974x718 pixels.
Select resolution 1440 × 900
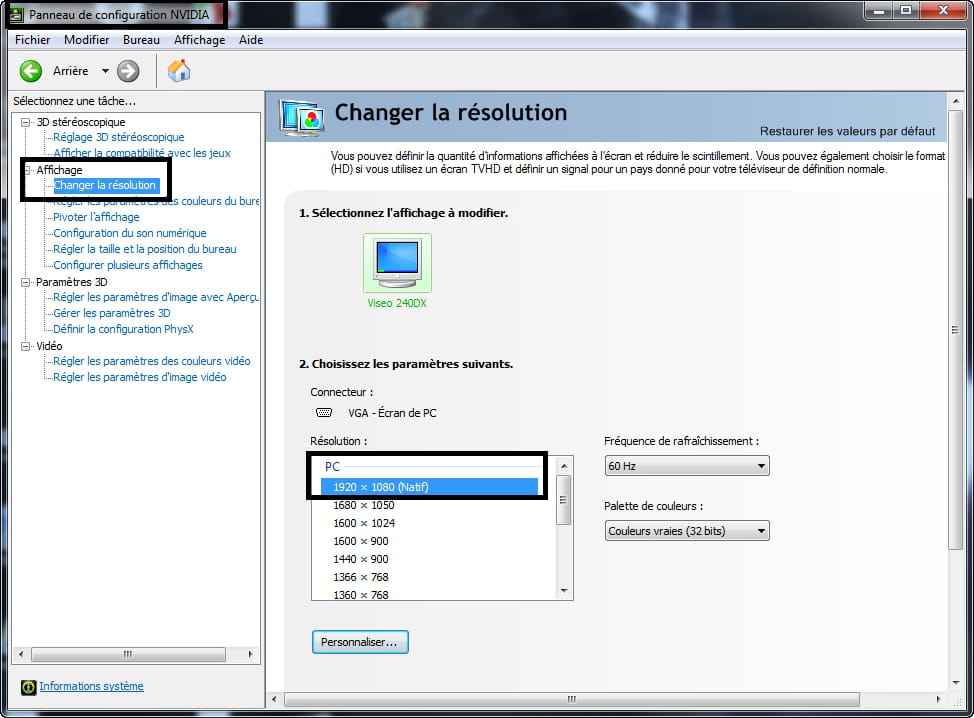point(361,559)
